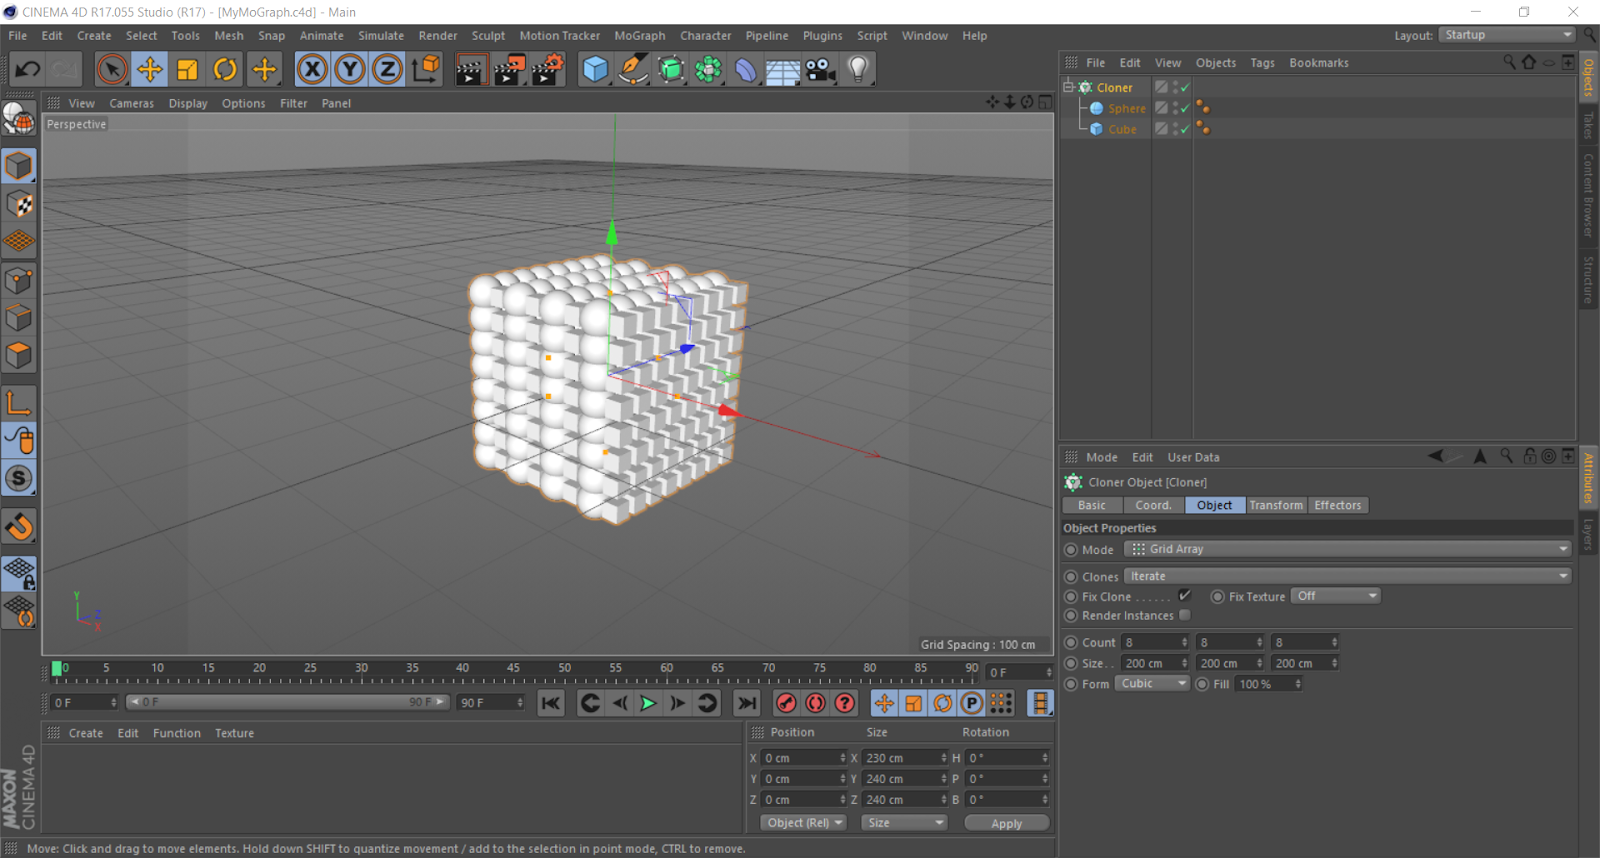Screen dimensions: 1600x858
Task: Switch to Points mode
Action: (x=19, y=280)
